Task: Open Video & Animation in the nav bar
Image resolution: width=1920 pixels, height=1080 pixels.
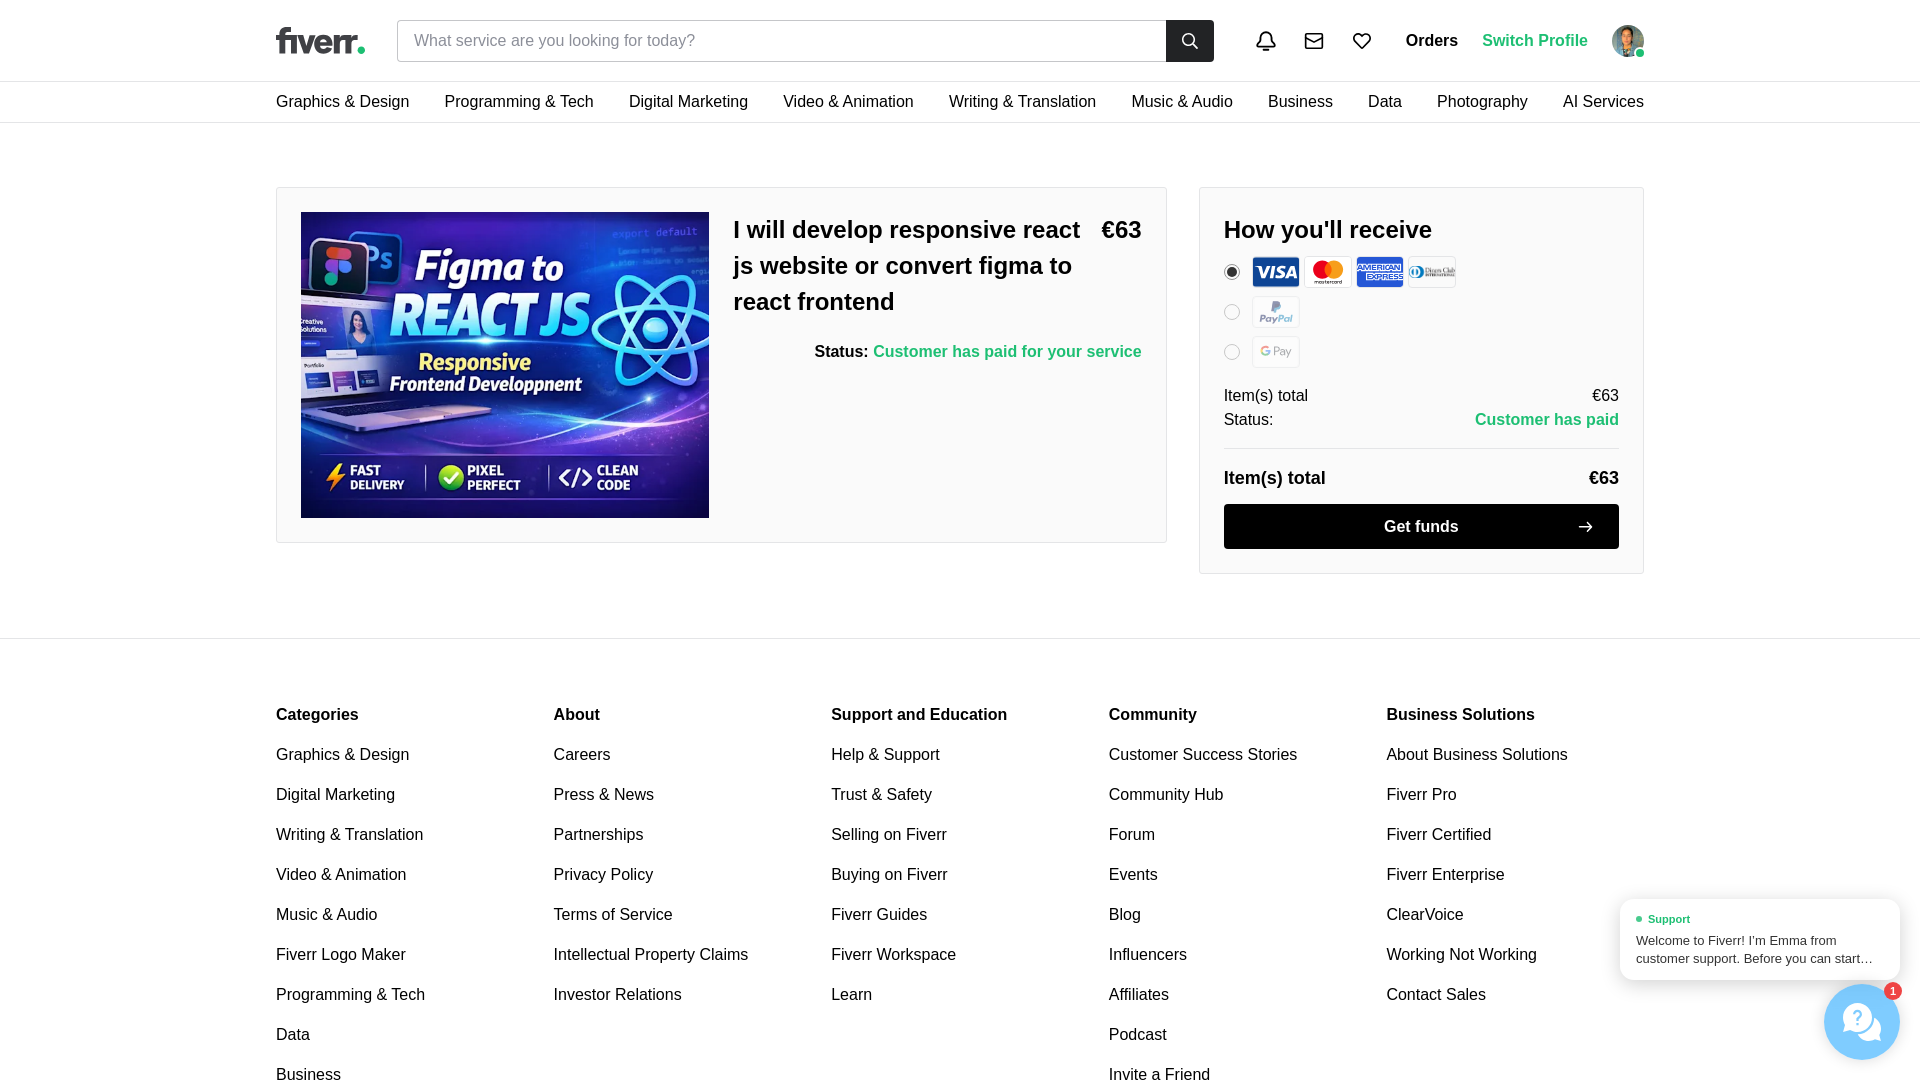Action: pos(848,102)
